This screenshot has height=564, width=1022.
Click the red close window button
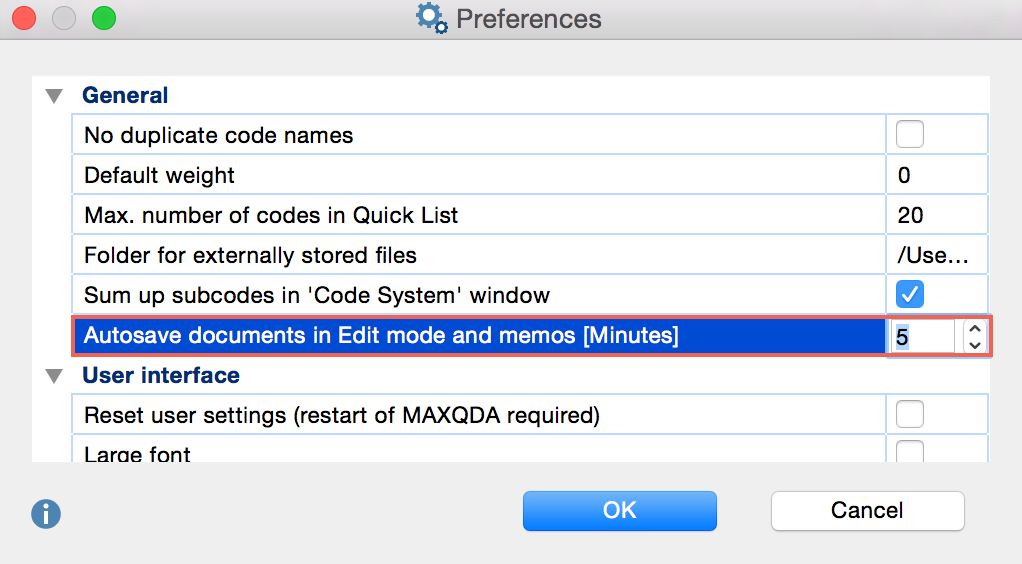(24, 18)
